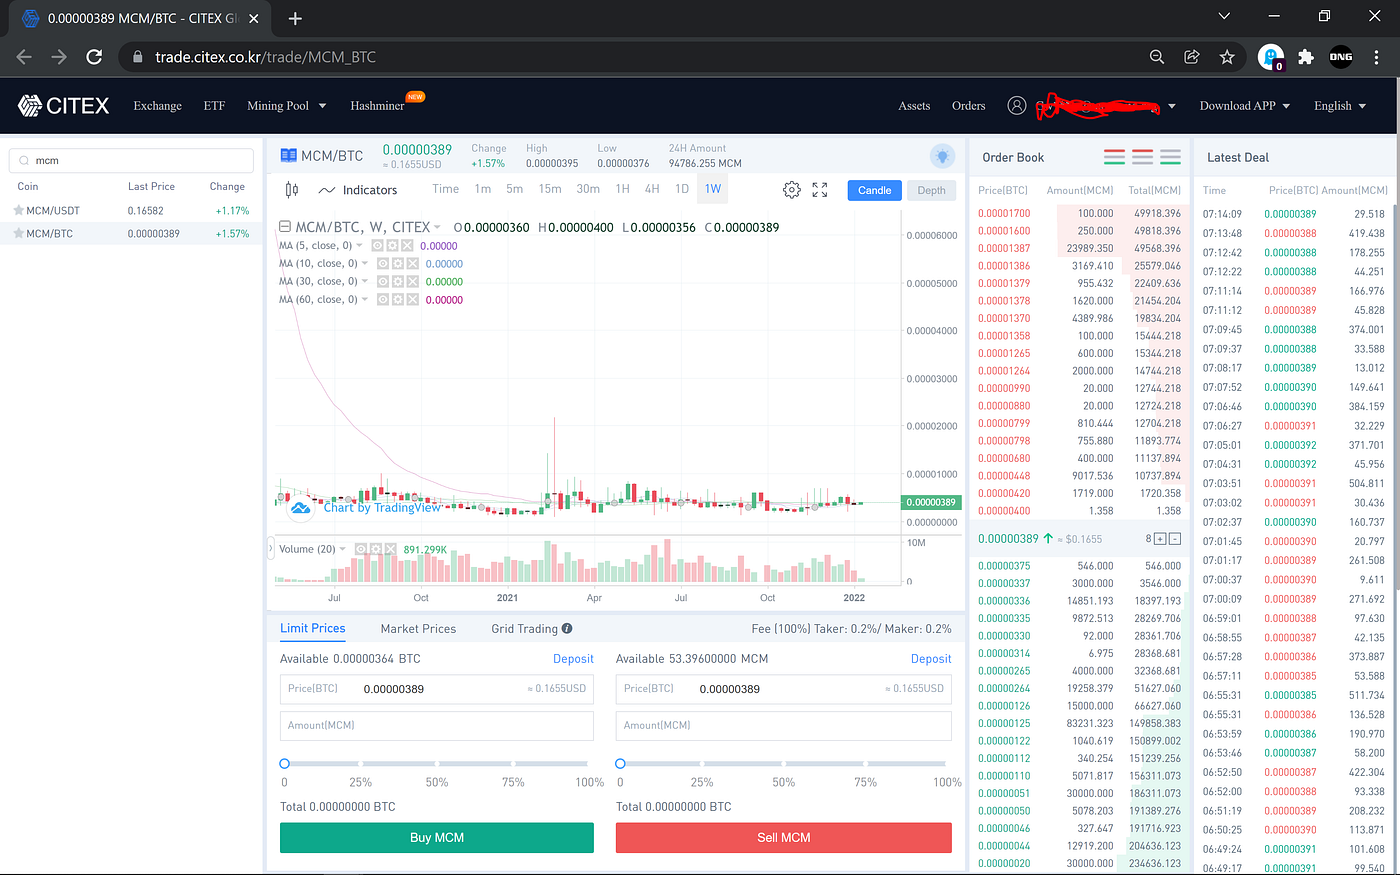
Task: Increase order book decimal precision plus
Action: click(1160, 539)
